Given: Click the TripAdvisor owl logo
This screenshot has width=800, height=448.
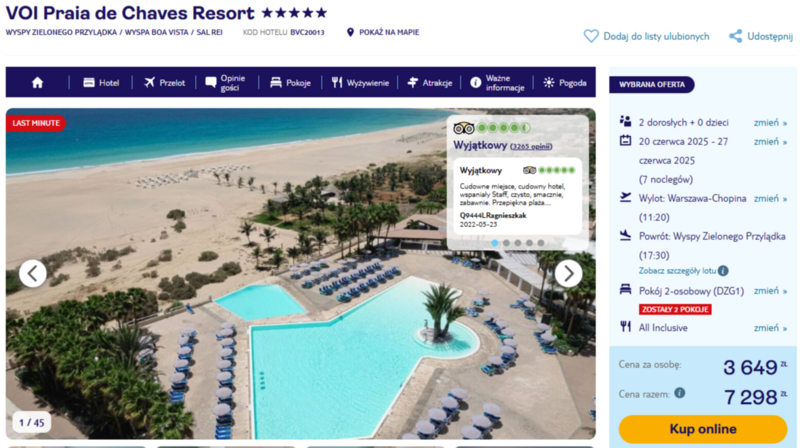Looking at the screenshot, I should point(464,128).
